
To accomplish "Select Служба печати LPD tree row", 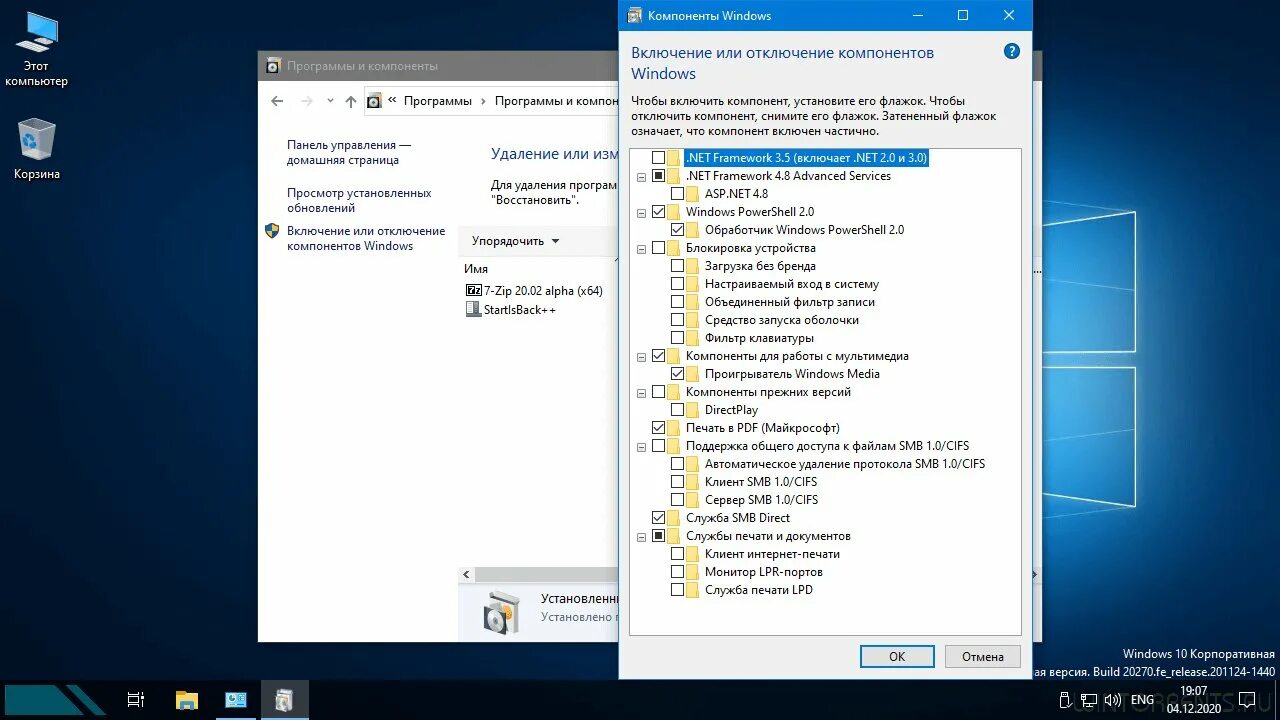I will (x=759, y=590).
